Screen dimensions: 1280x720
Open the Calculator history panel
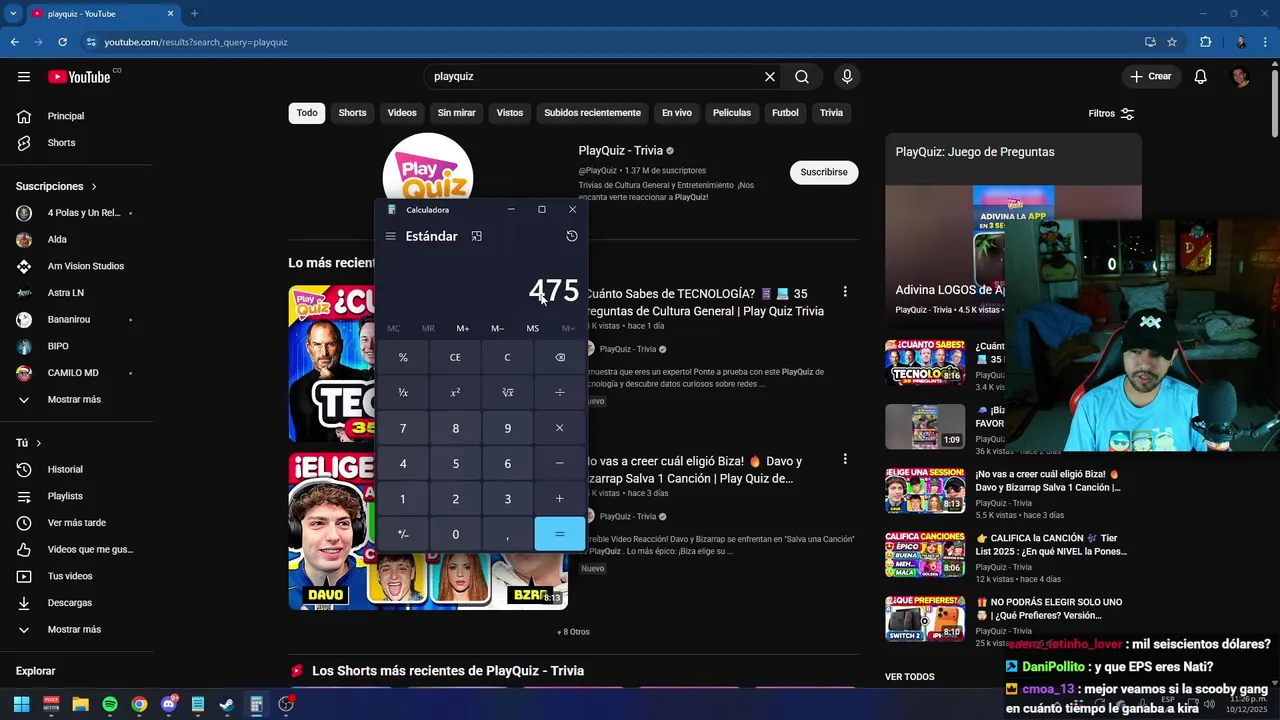(572, 236)
